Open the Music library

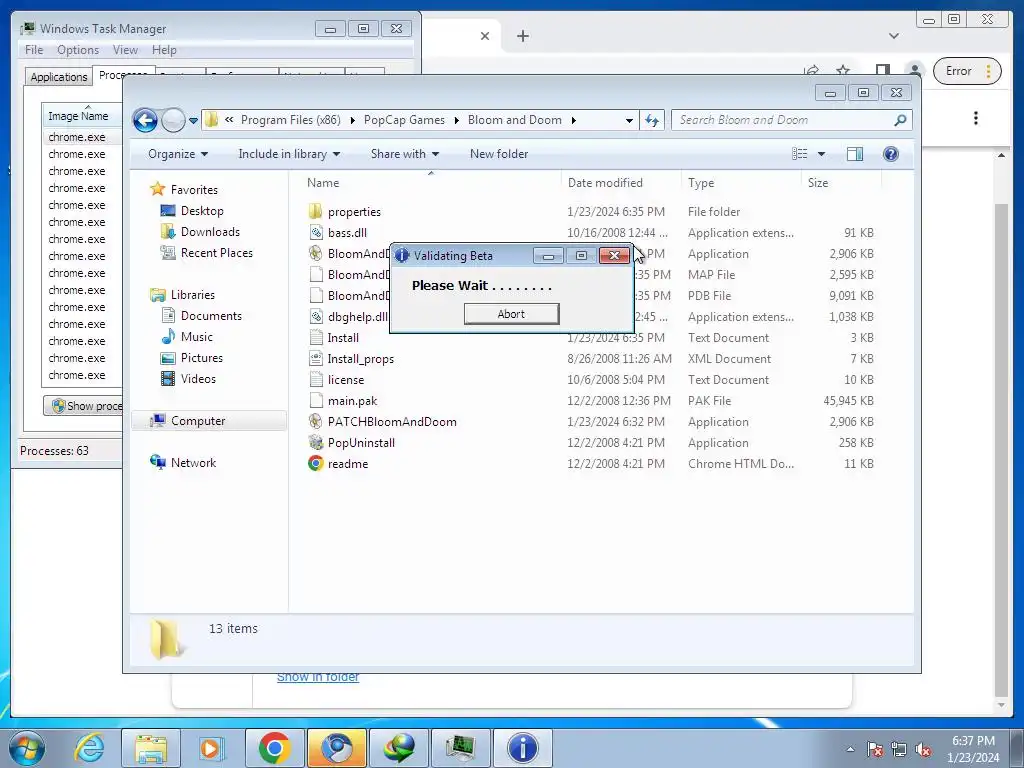coord(197,337)
